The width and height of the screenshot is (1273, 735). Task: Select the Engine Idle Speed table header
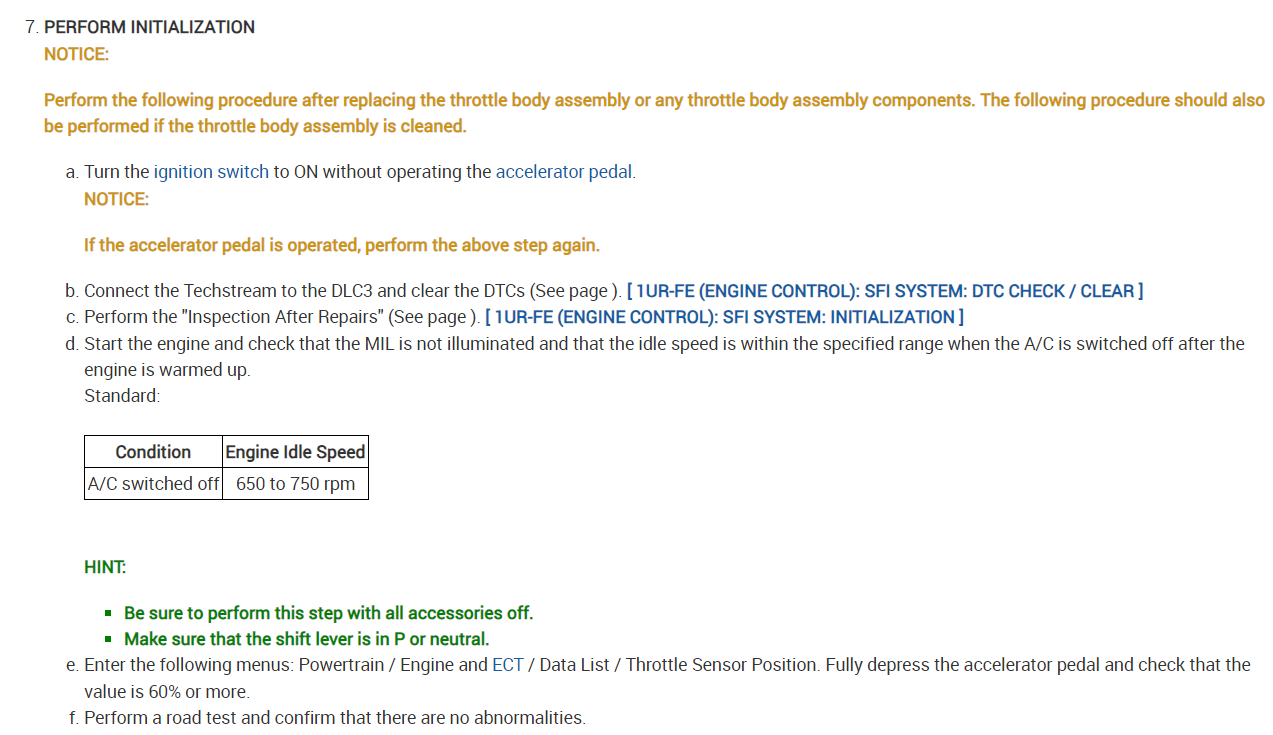click(x=295, y=452)
